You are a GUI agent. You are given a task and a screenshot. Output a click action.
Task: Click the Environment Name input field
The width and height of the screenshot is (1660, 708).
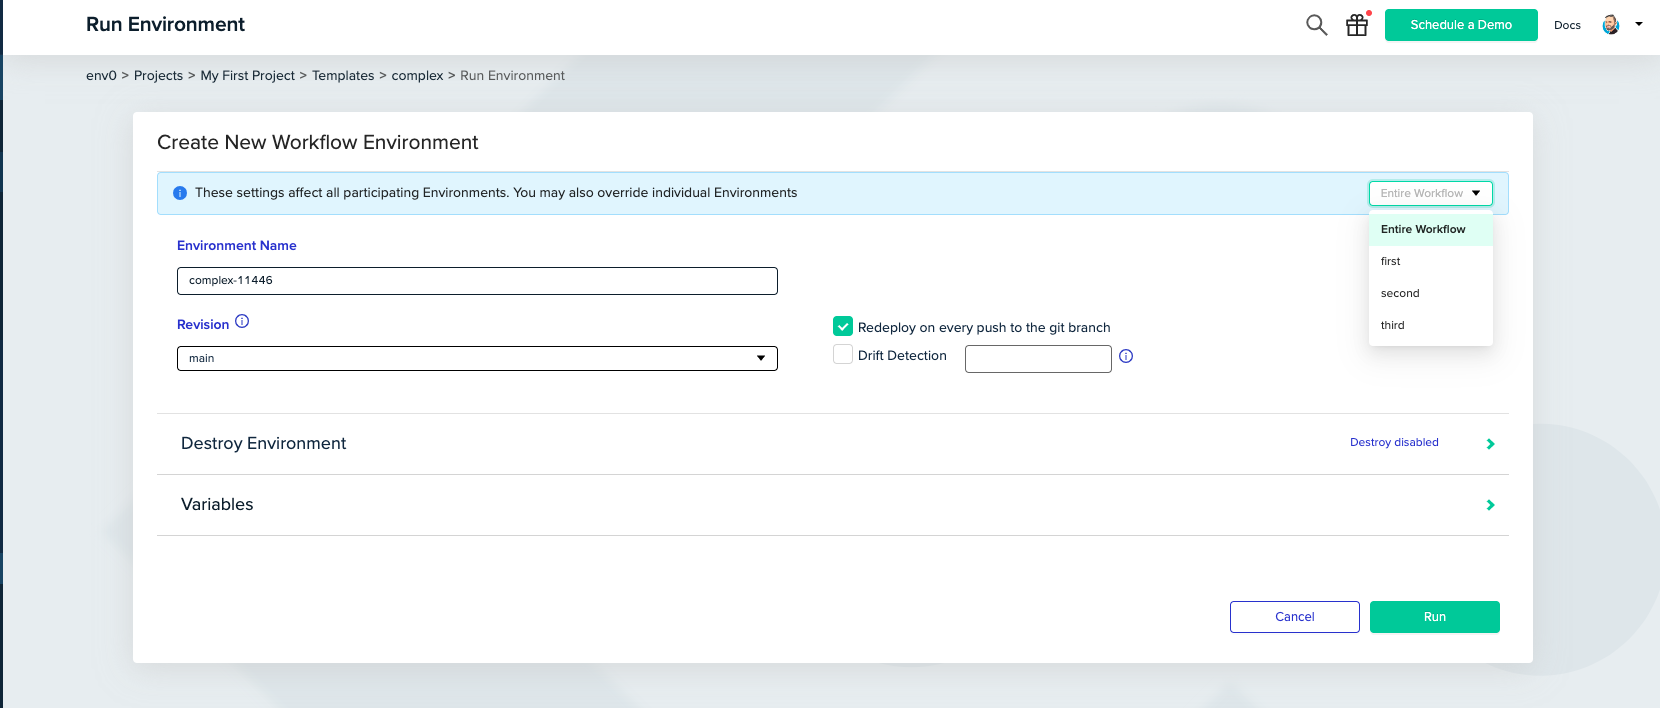click(477, 281)
